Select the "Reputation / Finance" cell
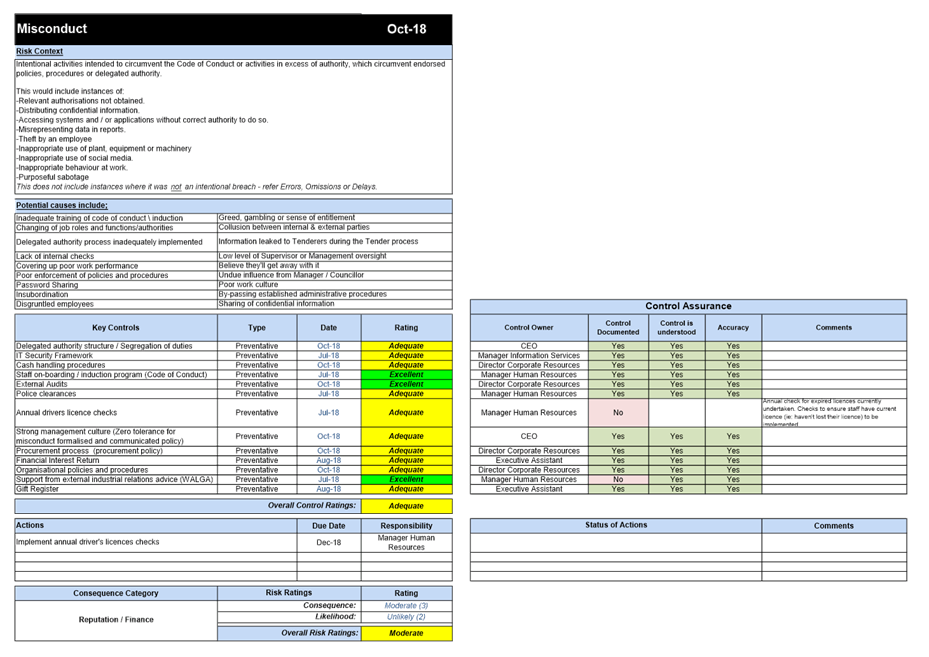929x657 pixels. 116,620
